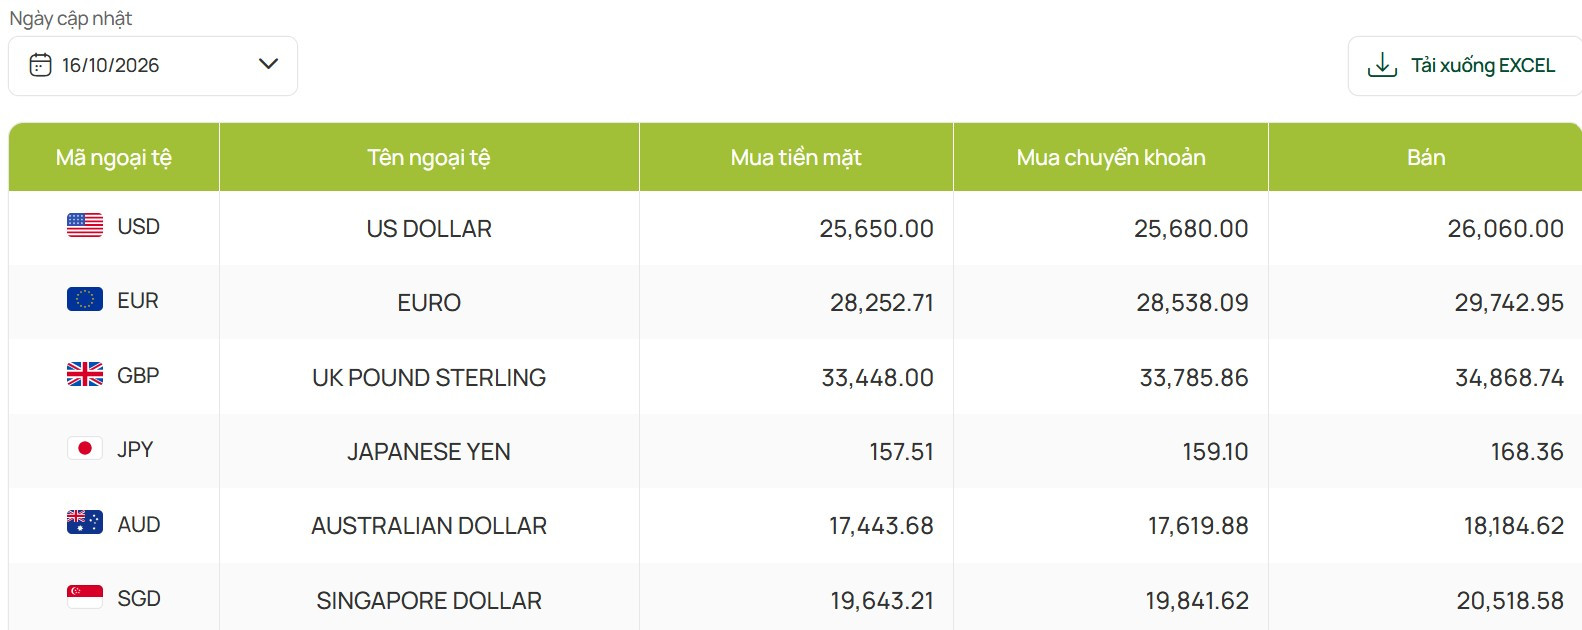1582x630 pixels.
Task: Click the SGD currency code
Action: point(139,599)
